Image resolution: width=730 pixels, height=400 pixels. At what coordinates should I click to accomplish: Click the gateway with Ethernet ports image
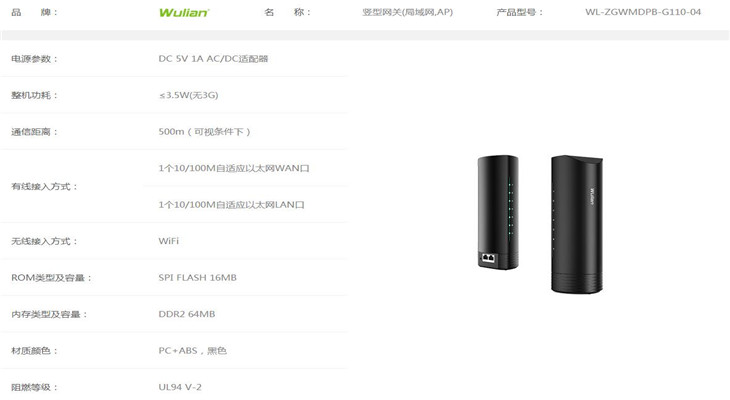click(x=498, y=212)
